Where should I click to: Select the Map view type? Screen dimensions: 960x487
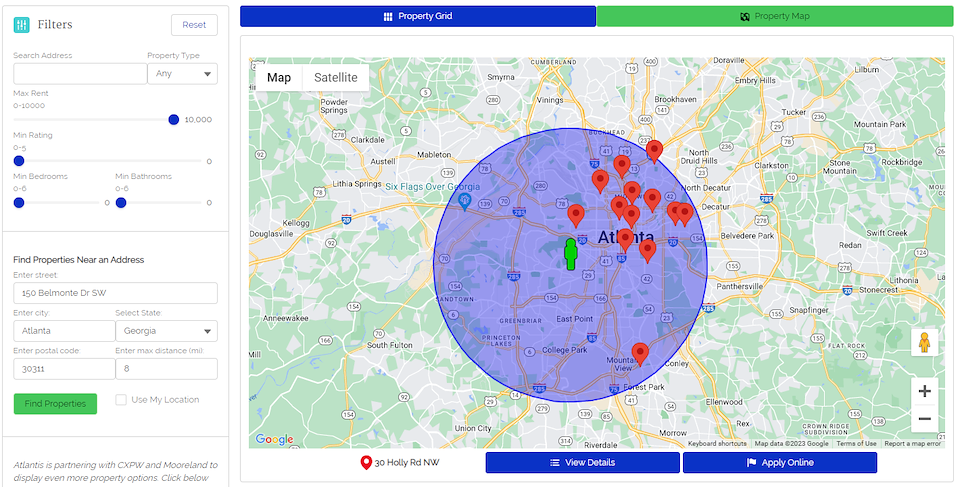(279, 78)
